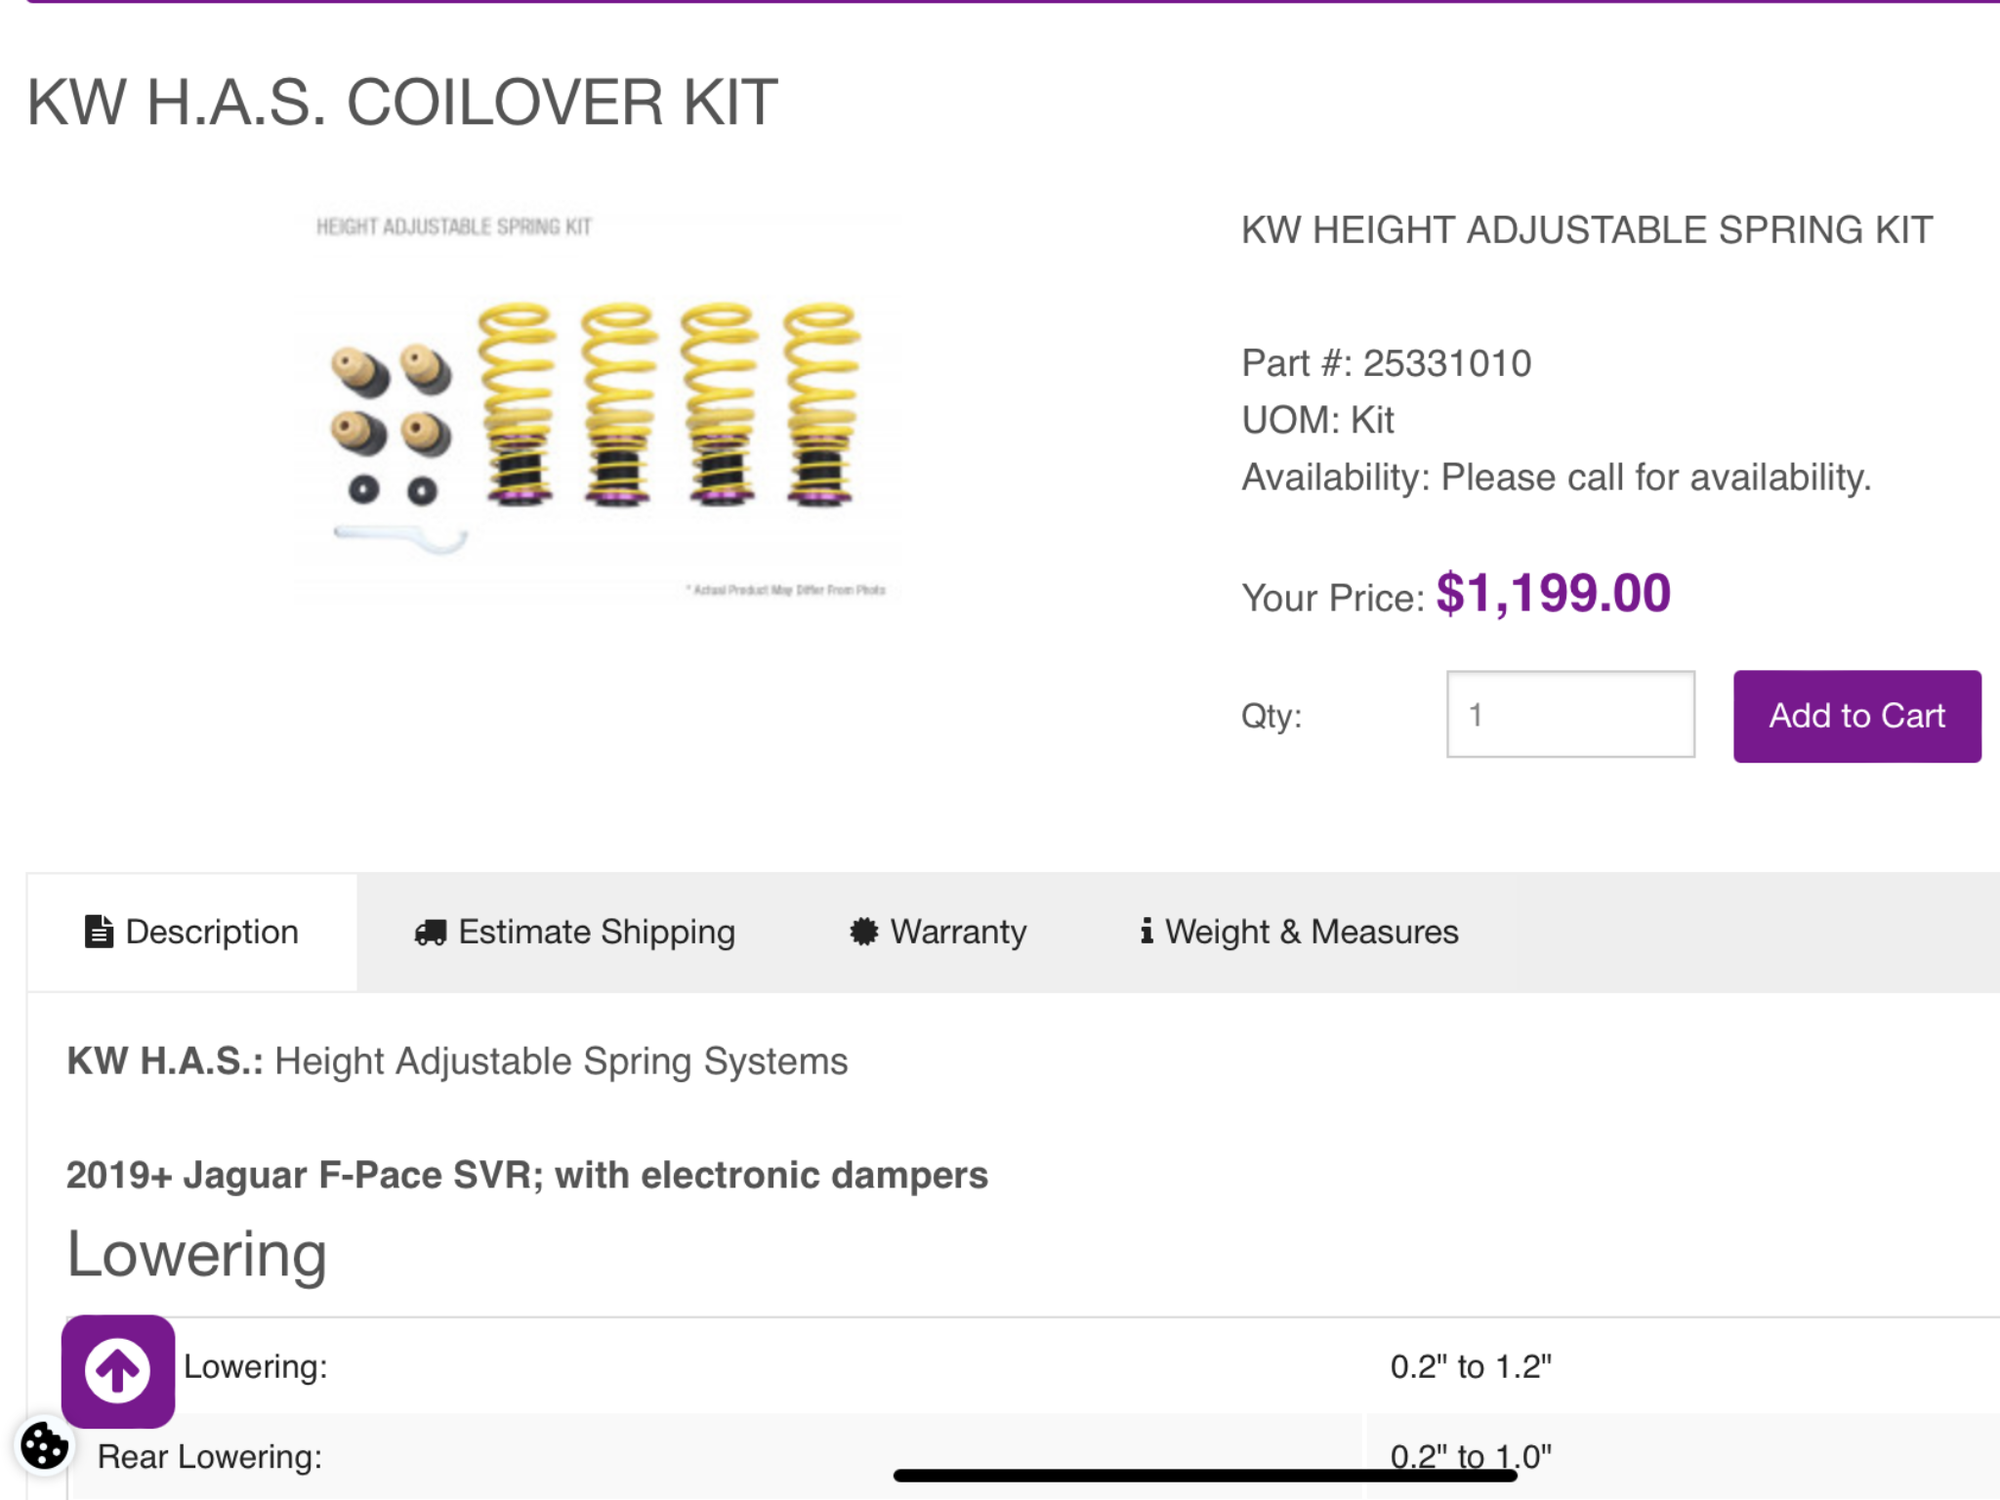The image size is (2000, 1500).
Task: Click the $1,199.00 price
Action: pos(1553,594)
